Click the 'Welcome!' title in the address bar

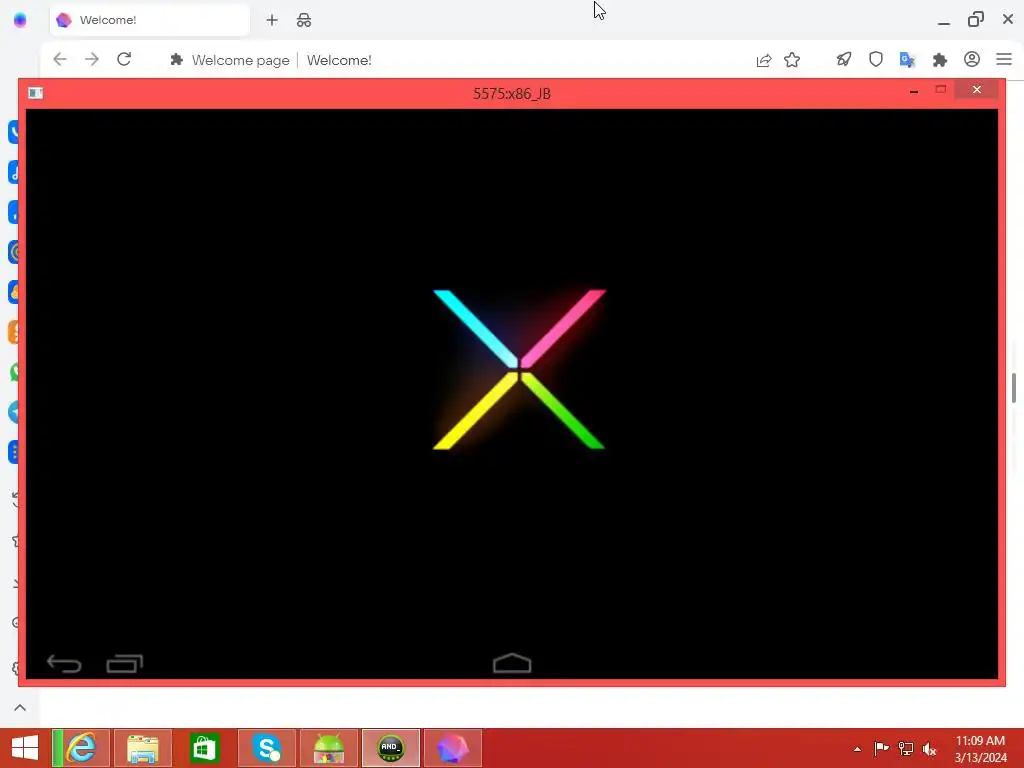[339, 60]
